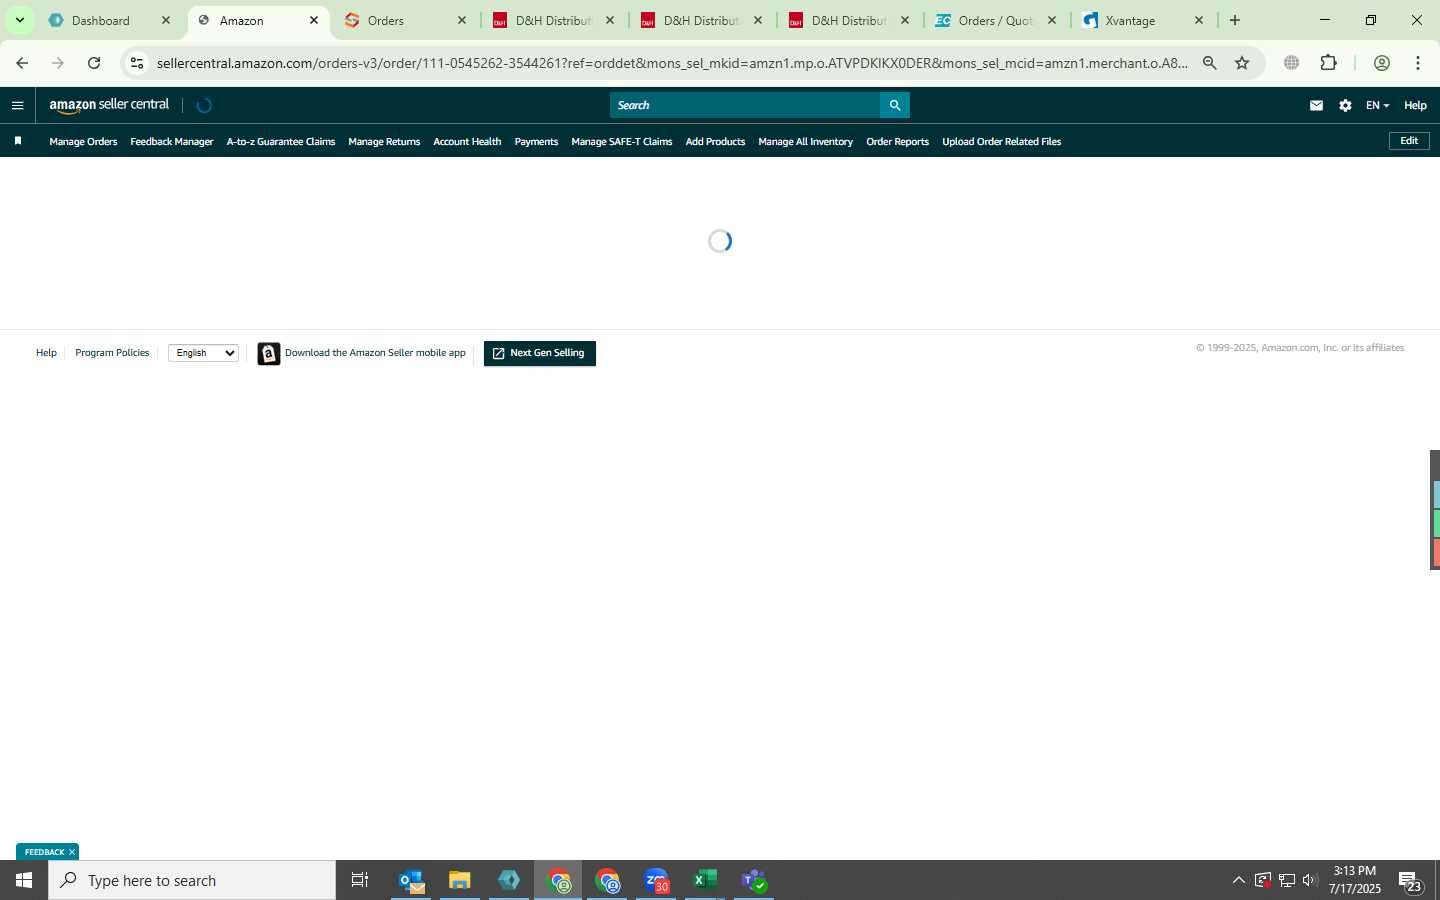Click the Amazon Seller mobile app icon

(x=269, y=354)
